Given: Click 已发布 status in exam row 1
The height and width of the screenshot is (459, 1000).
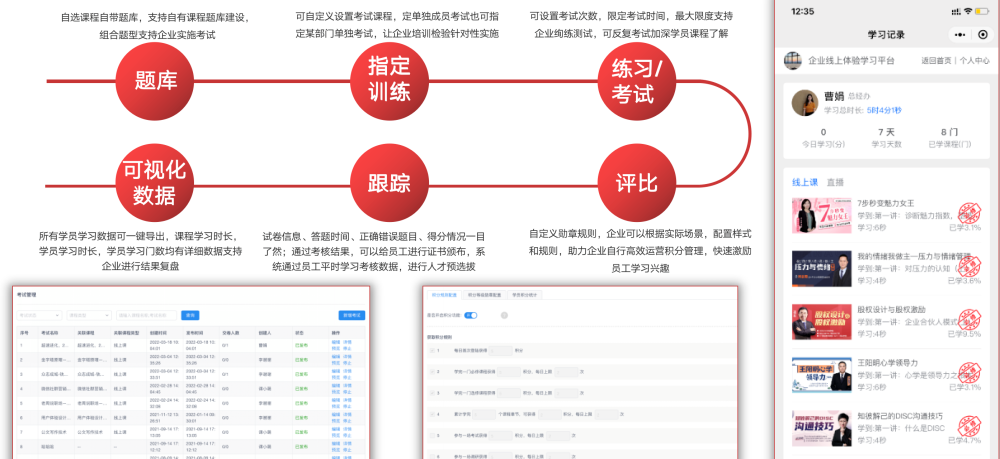Looking at the screenshot, I should (302, 346).
